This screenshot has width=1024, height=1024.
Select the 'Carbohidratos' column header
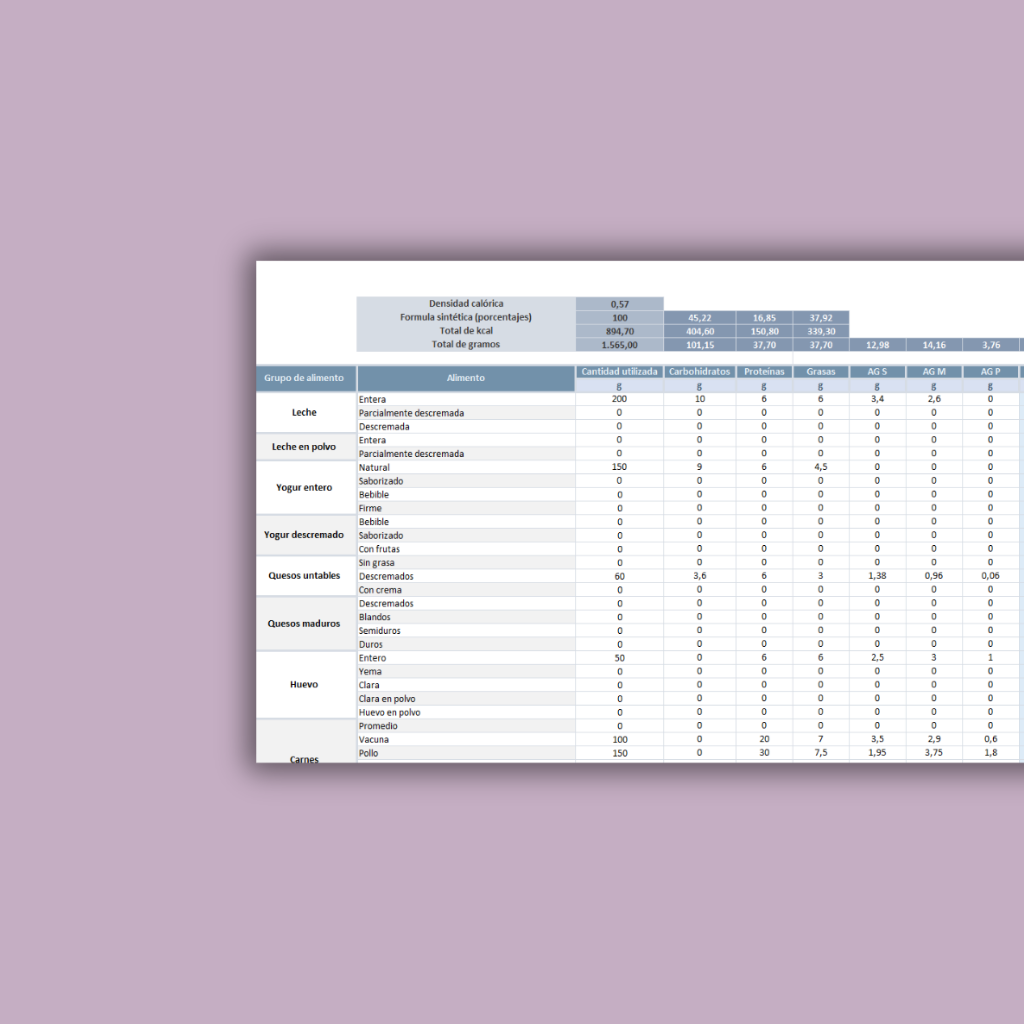699,372
